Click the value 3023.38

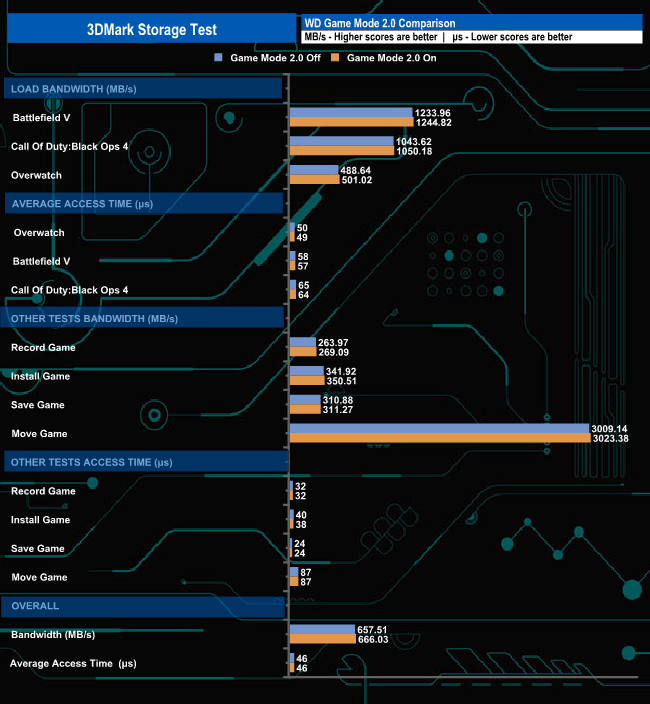[x=610, y=439]
